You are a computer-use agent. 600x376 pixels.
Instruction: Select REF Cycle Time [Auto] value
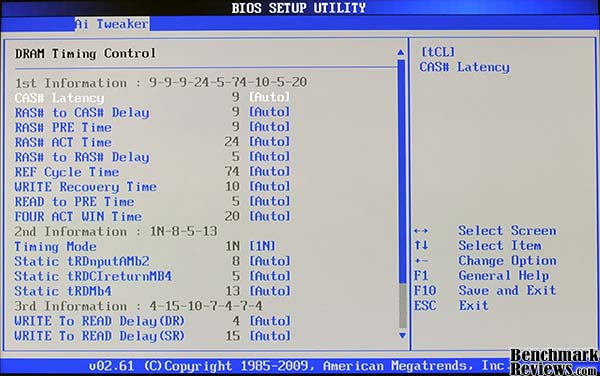click(x=269, y=172)
